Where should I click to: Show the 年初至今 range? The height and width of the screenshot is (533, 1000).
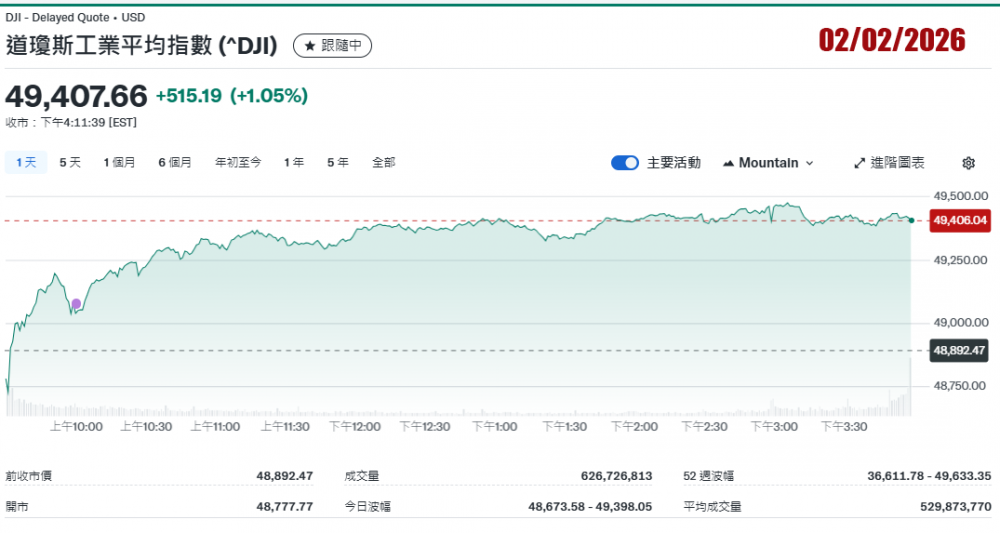pyautogui.click(x=238, y=162)
